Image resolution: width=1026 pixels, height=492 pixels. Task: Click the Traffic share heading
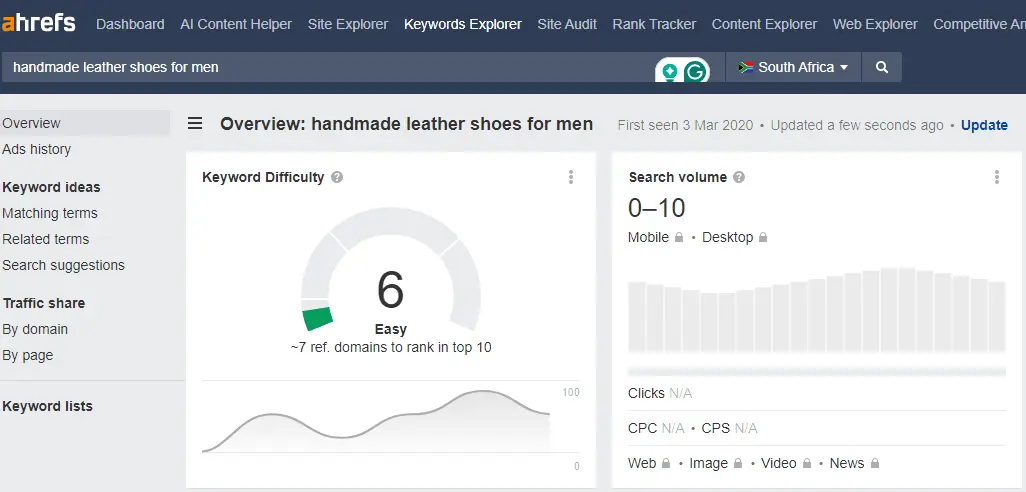tap(44, 304)
